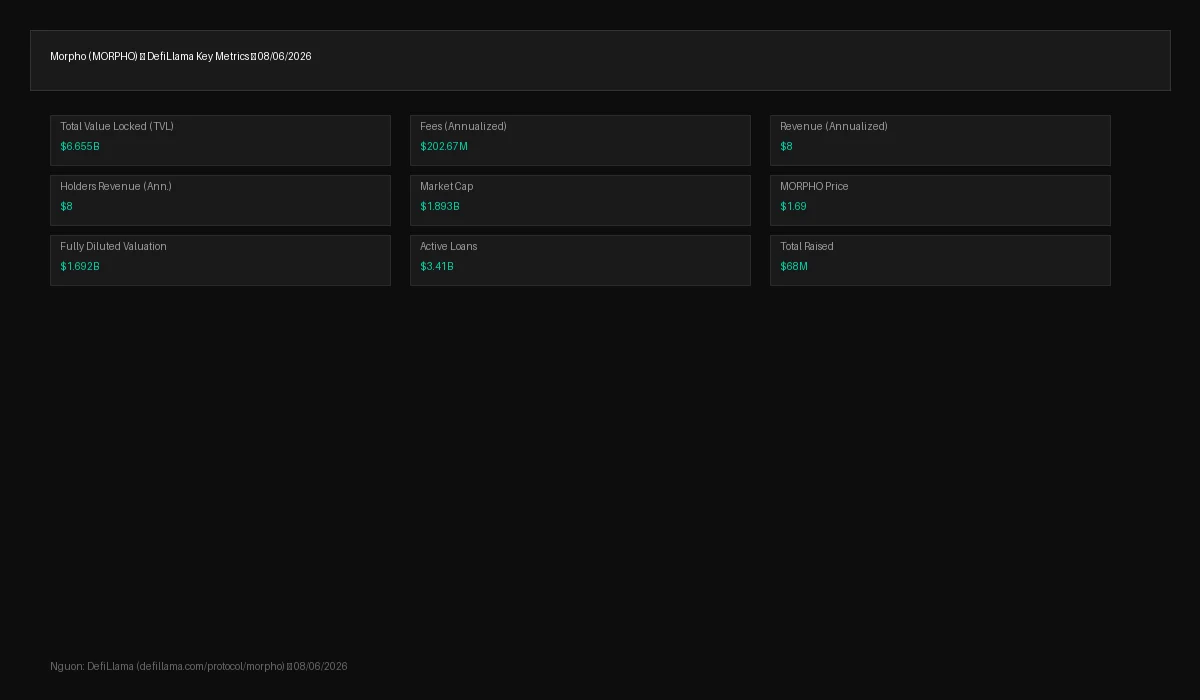The width and height of the screenshot is (1200, 700).
Task: Click the "$1.692B" valuation value
Action: 80,267
